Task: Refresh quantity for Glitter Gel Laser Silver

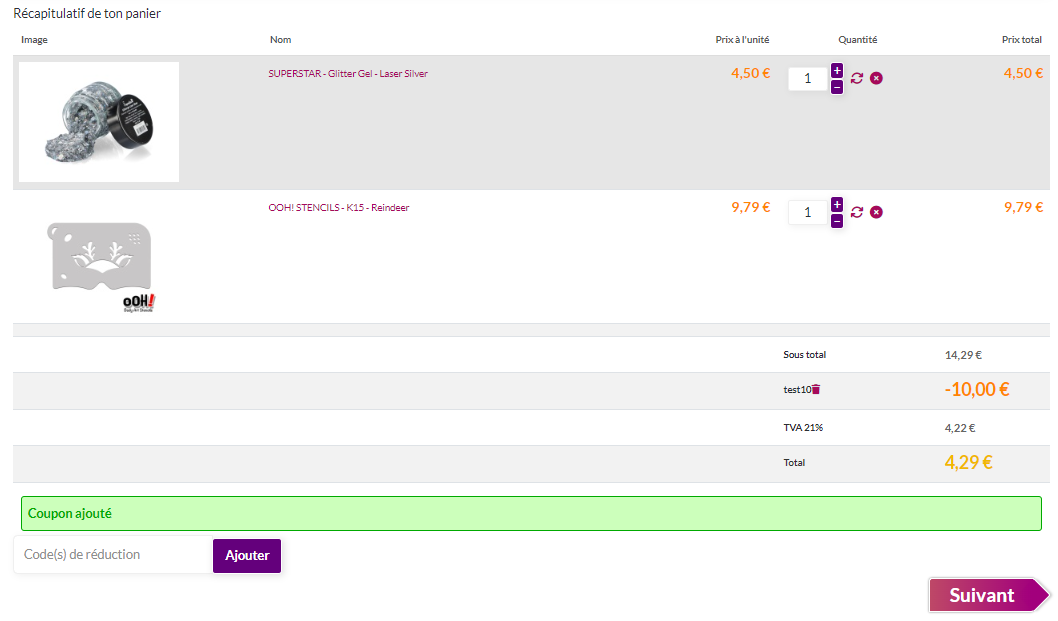Action: coord(857,78)
